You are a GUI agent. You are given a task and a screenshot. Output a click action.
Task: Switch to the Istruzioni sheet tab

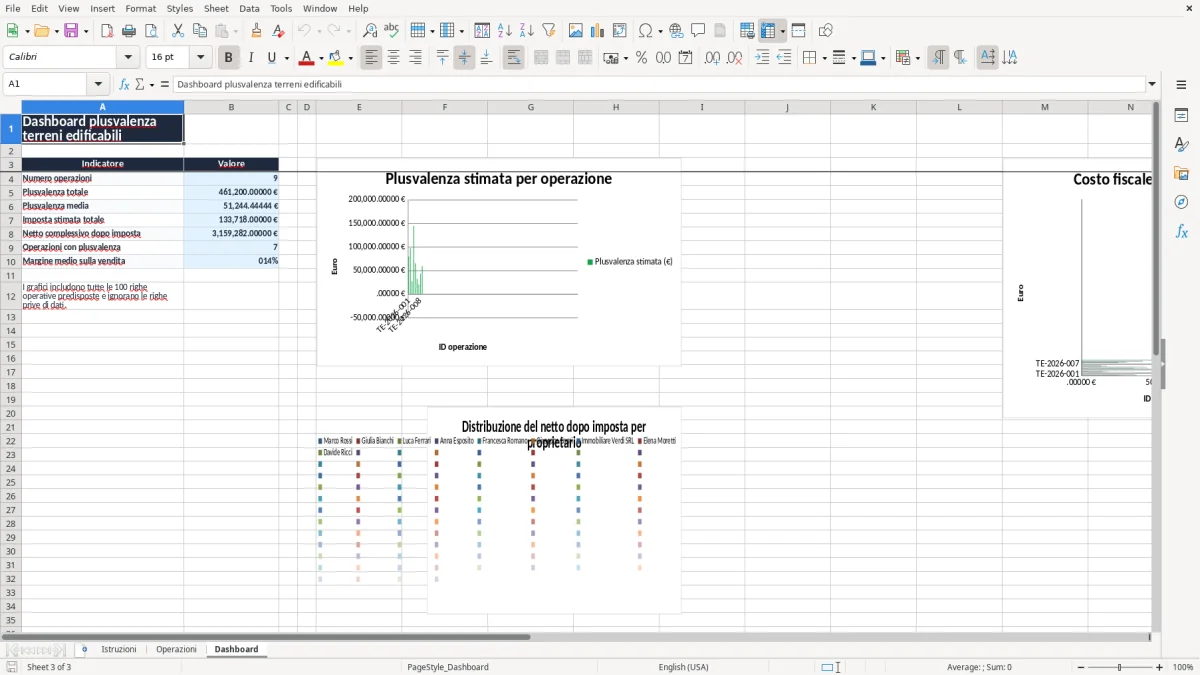click(119, 649)
